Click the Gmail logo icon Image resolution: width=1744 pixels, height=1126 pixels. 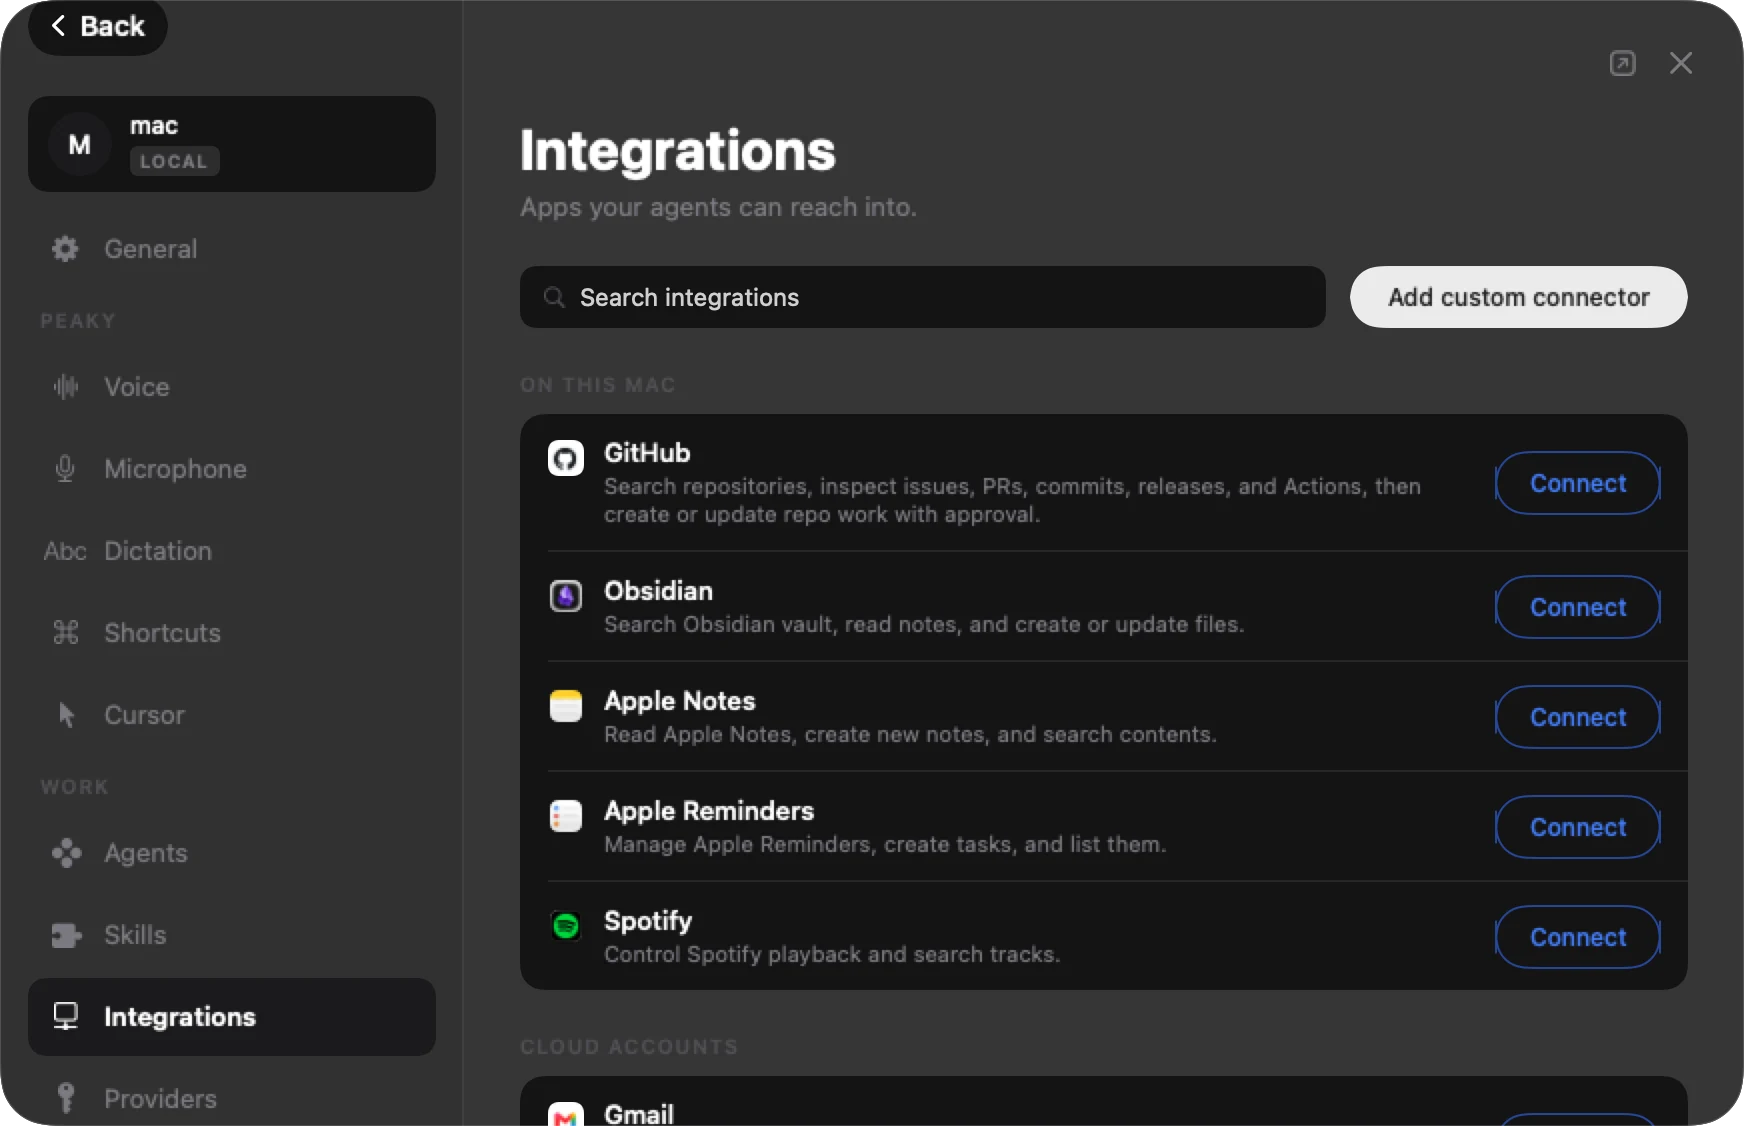tap(566, 1113)
